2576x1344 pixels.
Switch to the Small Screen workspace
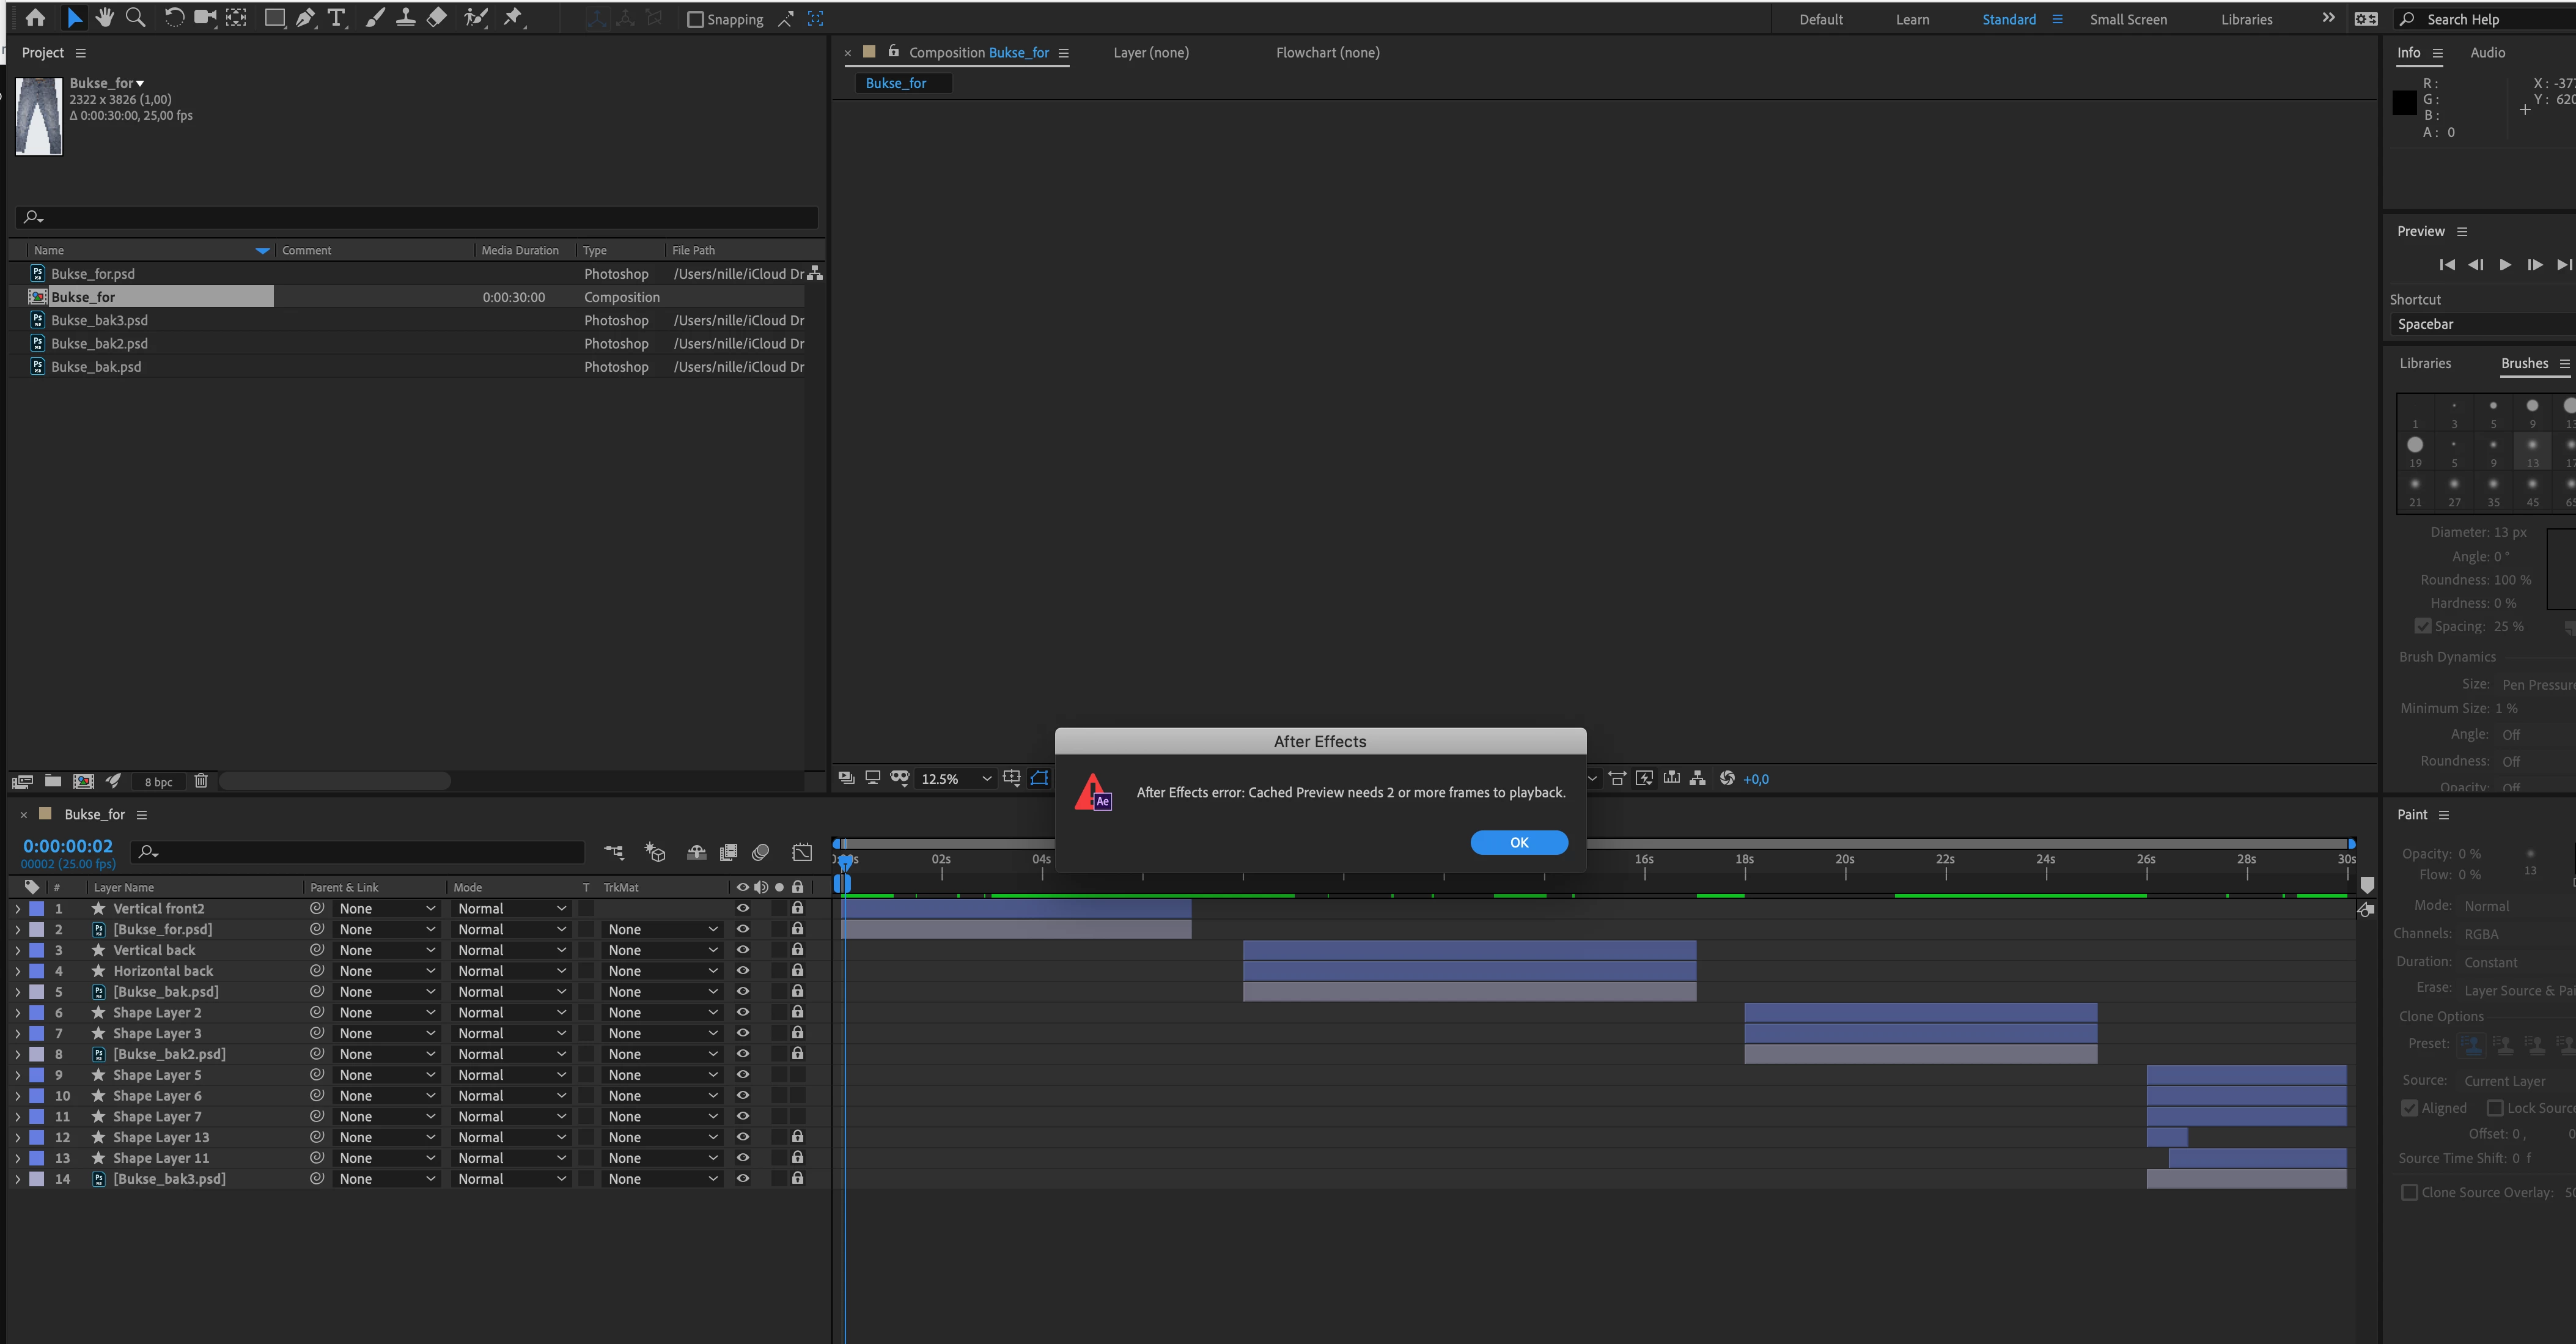pos(2127,19)
